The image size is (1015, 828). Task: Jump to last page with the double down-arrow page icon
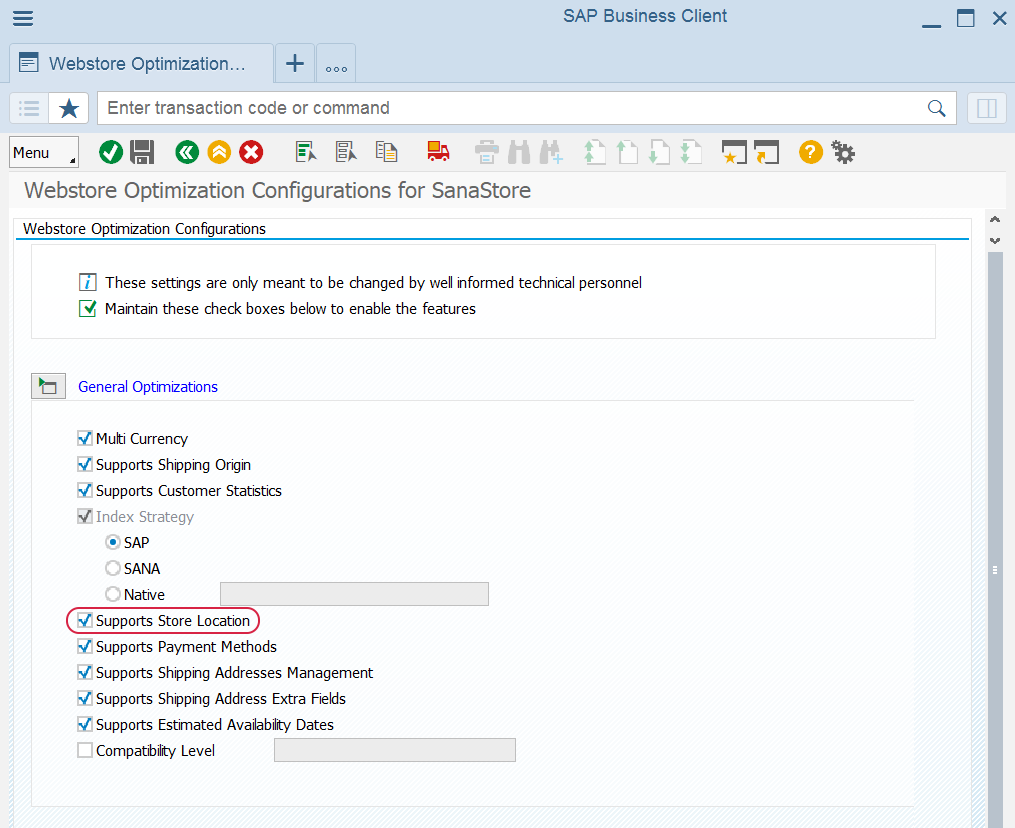pyautogui.click(x=691, y=153)
